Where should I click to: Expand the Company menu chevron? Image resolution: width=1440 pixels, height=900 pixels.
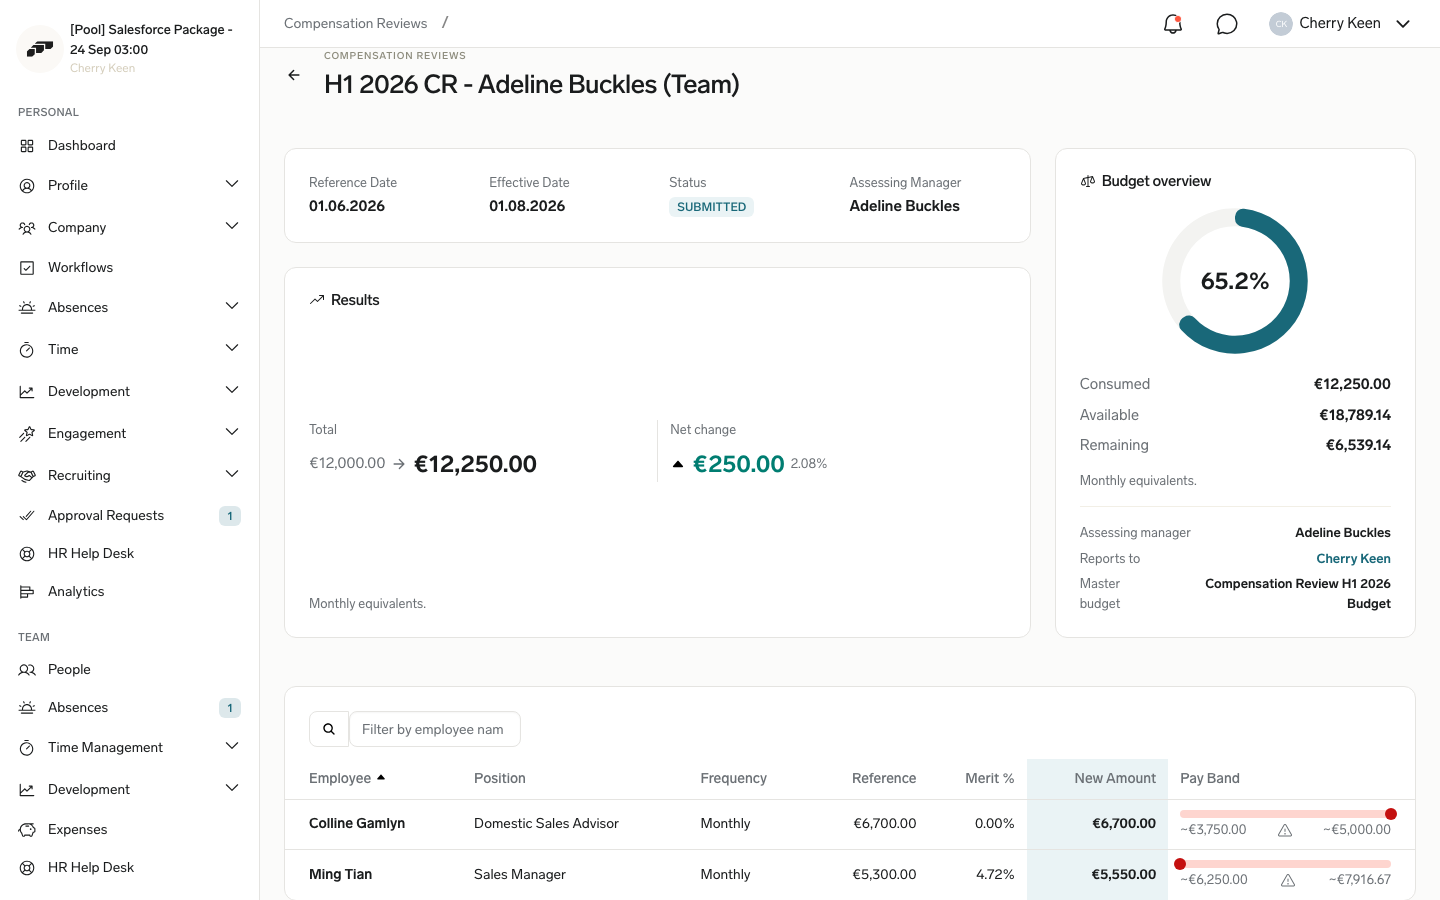[x=232, y=226]
